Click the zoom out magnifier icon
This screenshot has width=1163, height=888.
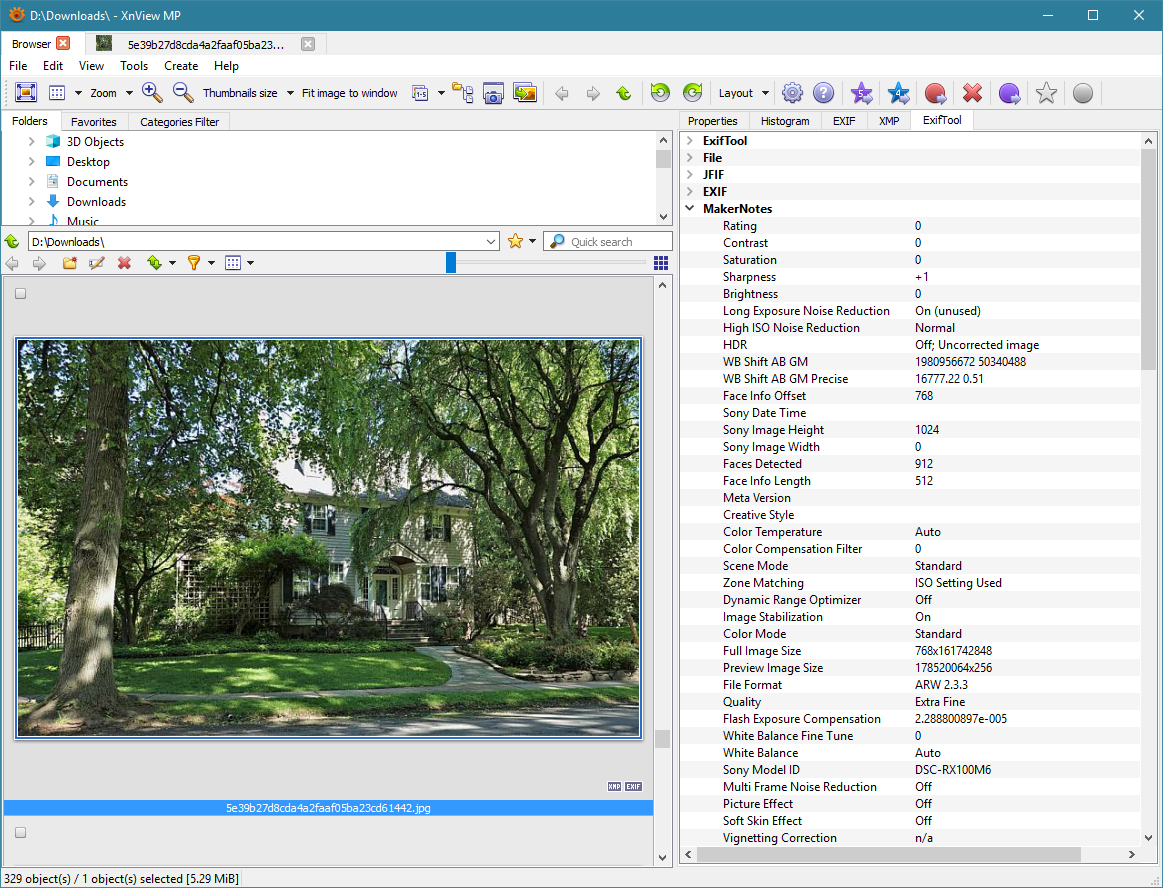183,93
